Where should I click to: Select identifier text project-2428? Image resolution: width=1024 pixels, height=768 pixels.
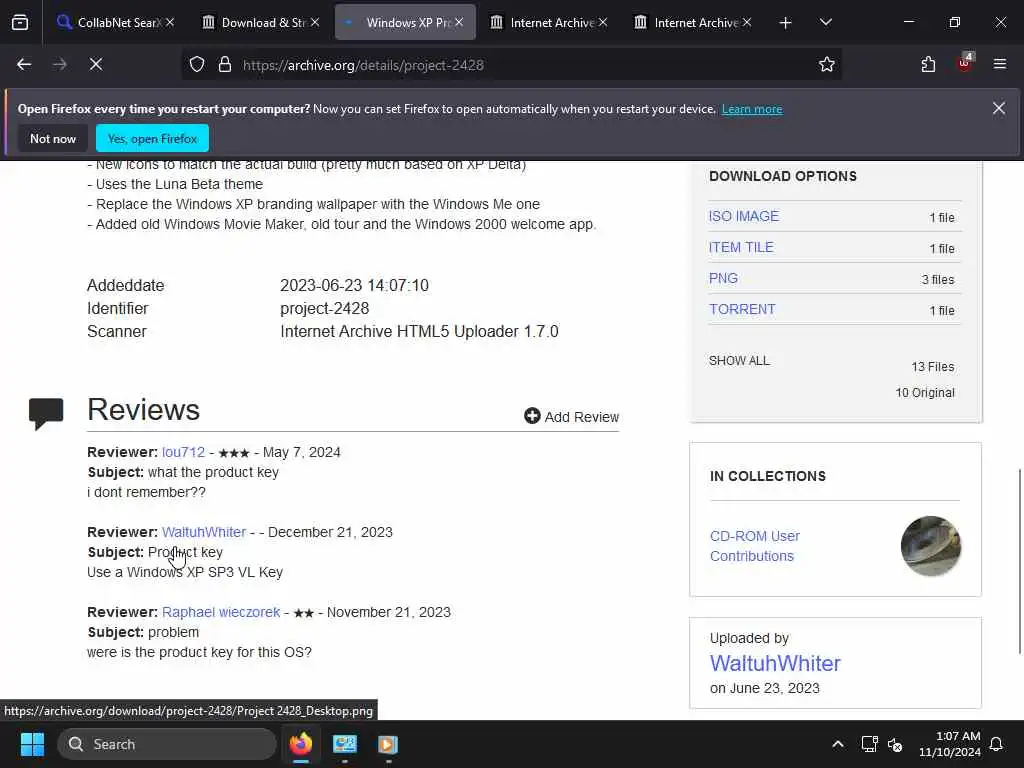(x=325, y=308)
